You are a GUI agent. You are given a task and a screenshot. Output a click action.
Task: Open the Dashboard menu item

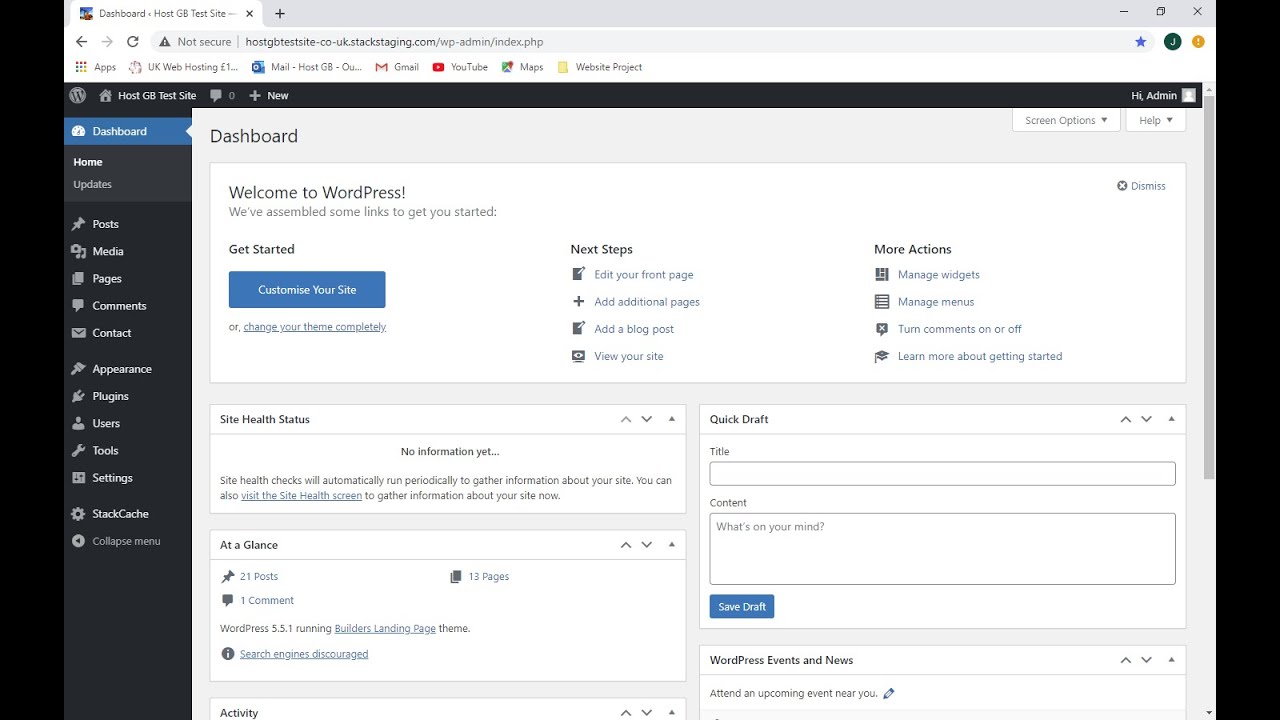pyautogui.click(x=128, y=131)
